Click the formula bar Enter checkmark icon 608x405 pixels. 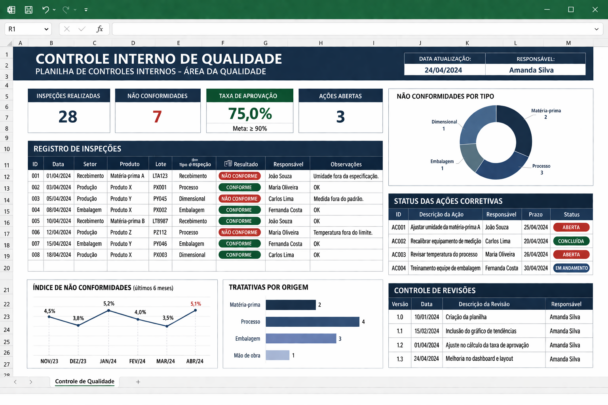pyautogui.click(x=83, y=29)
